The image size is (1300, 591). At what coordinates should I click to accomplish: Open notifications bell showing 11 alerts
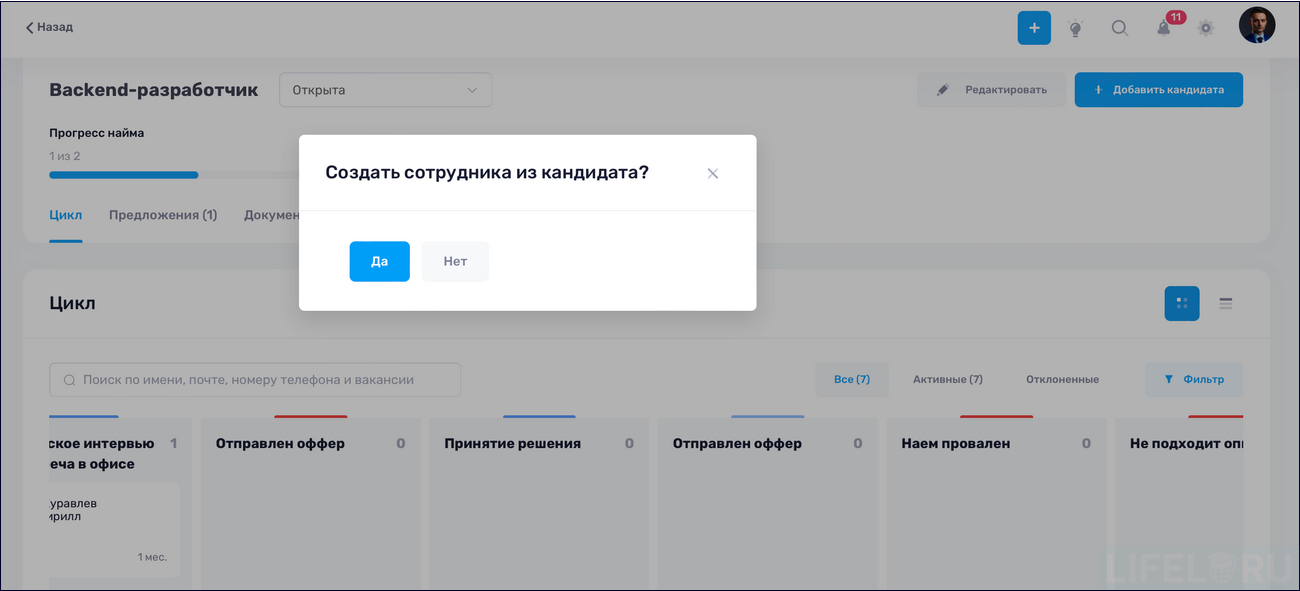click(1163, 28)
